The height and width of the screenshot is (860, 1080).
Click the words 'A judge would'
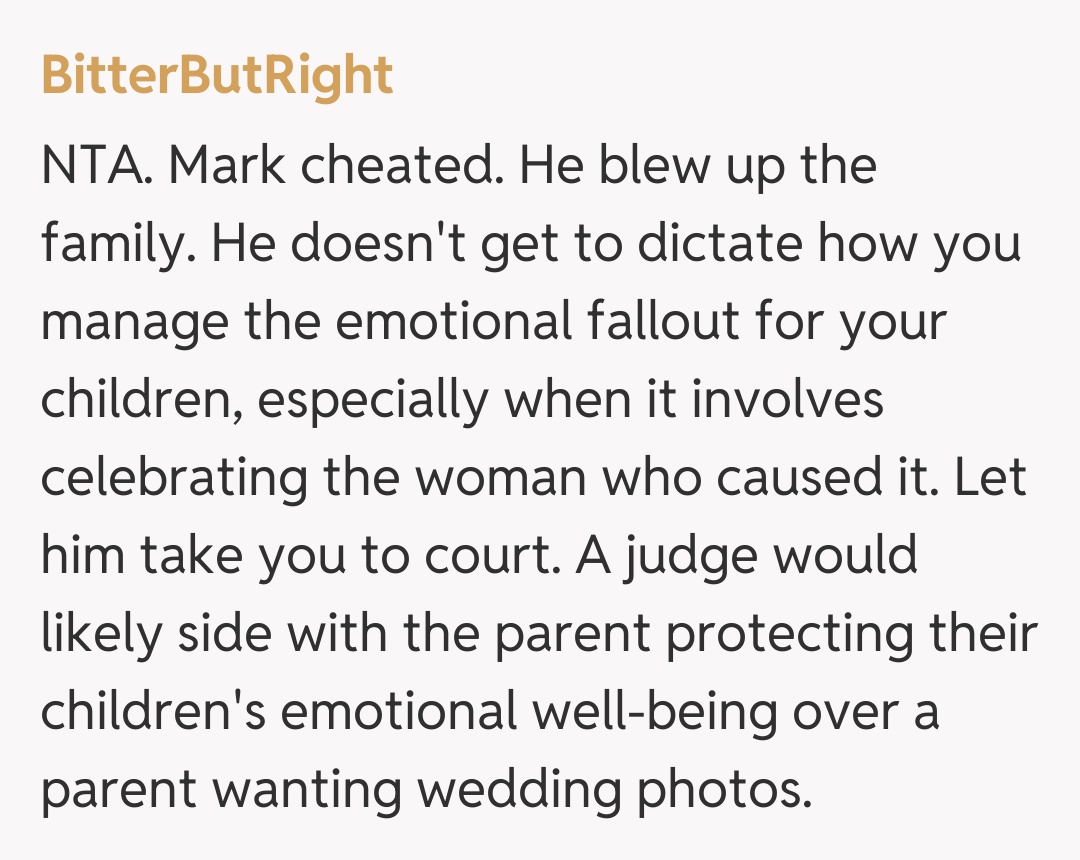746,556
